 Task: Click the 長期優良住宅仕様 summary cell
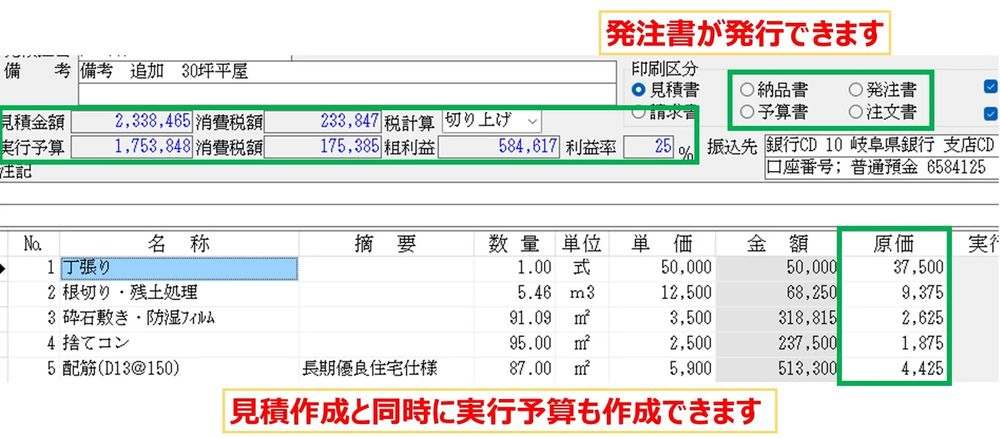[386, 369]
